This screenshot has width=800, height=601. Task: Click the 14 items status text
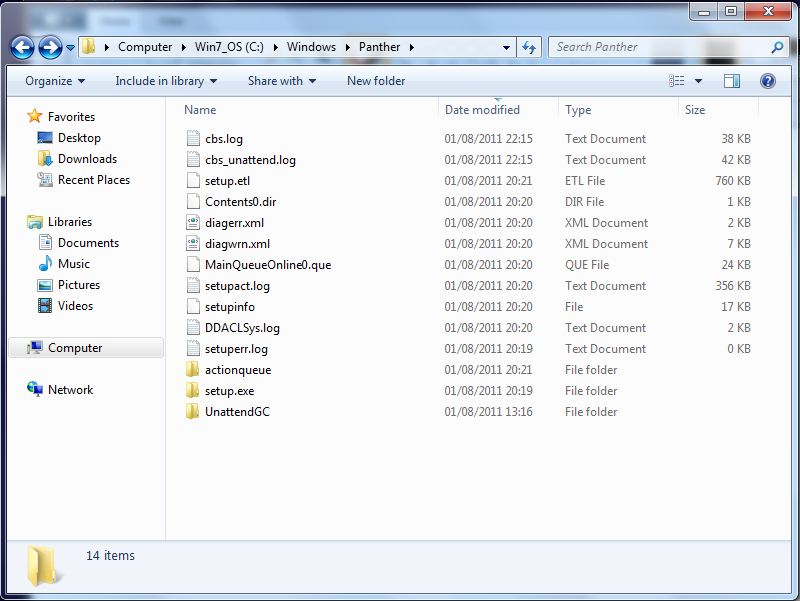pos(110,556)
